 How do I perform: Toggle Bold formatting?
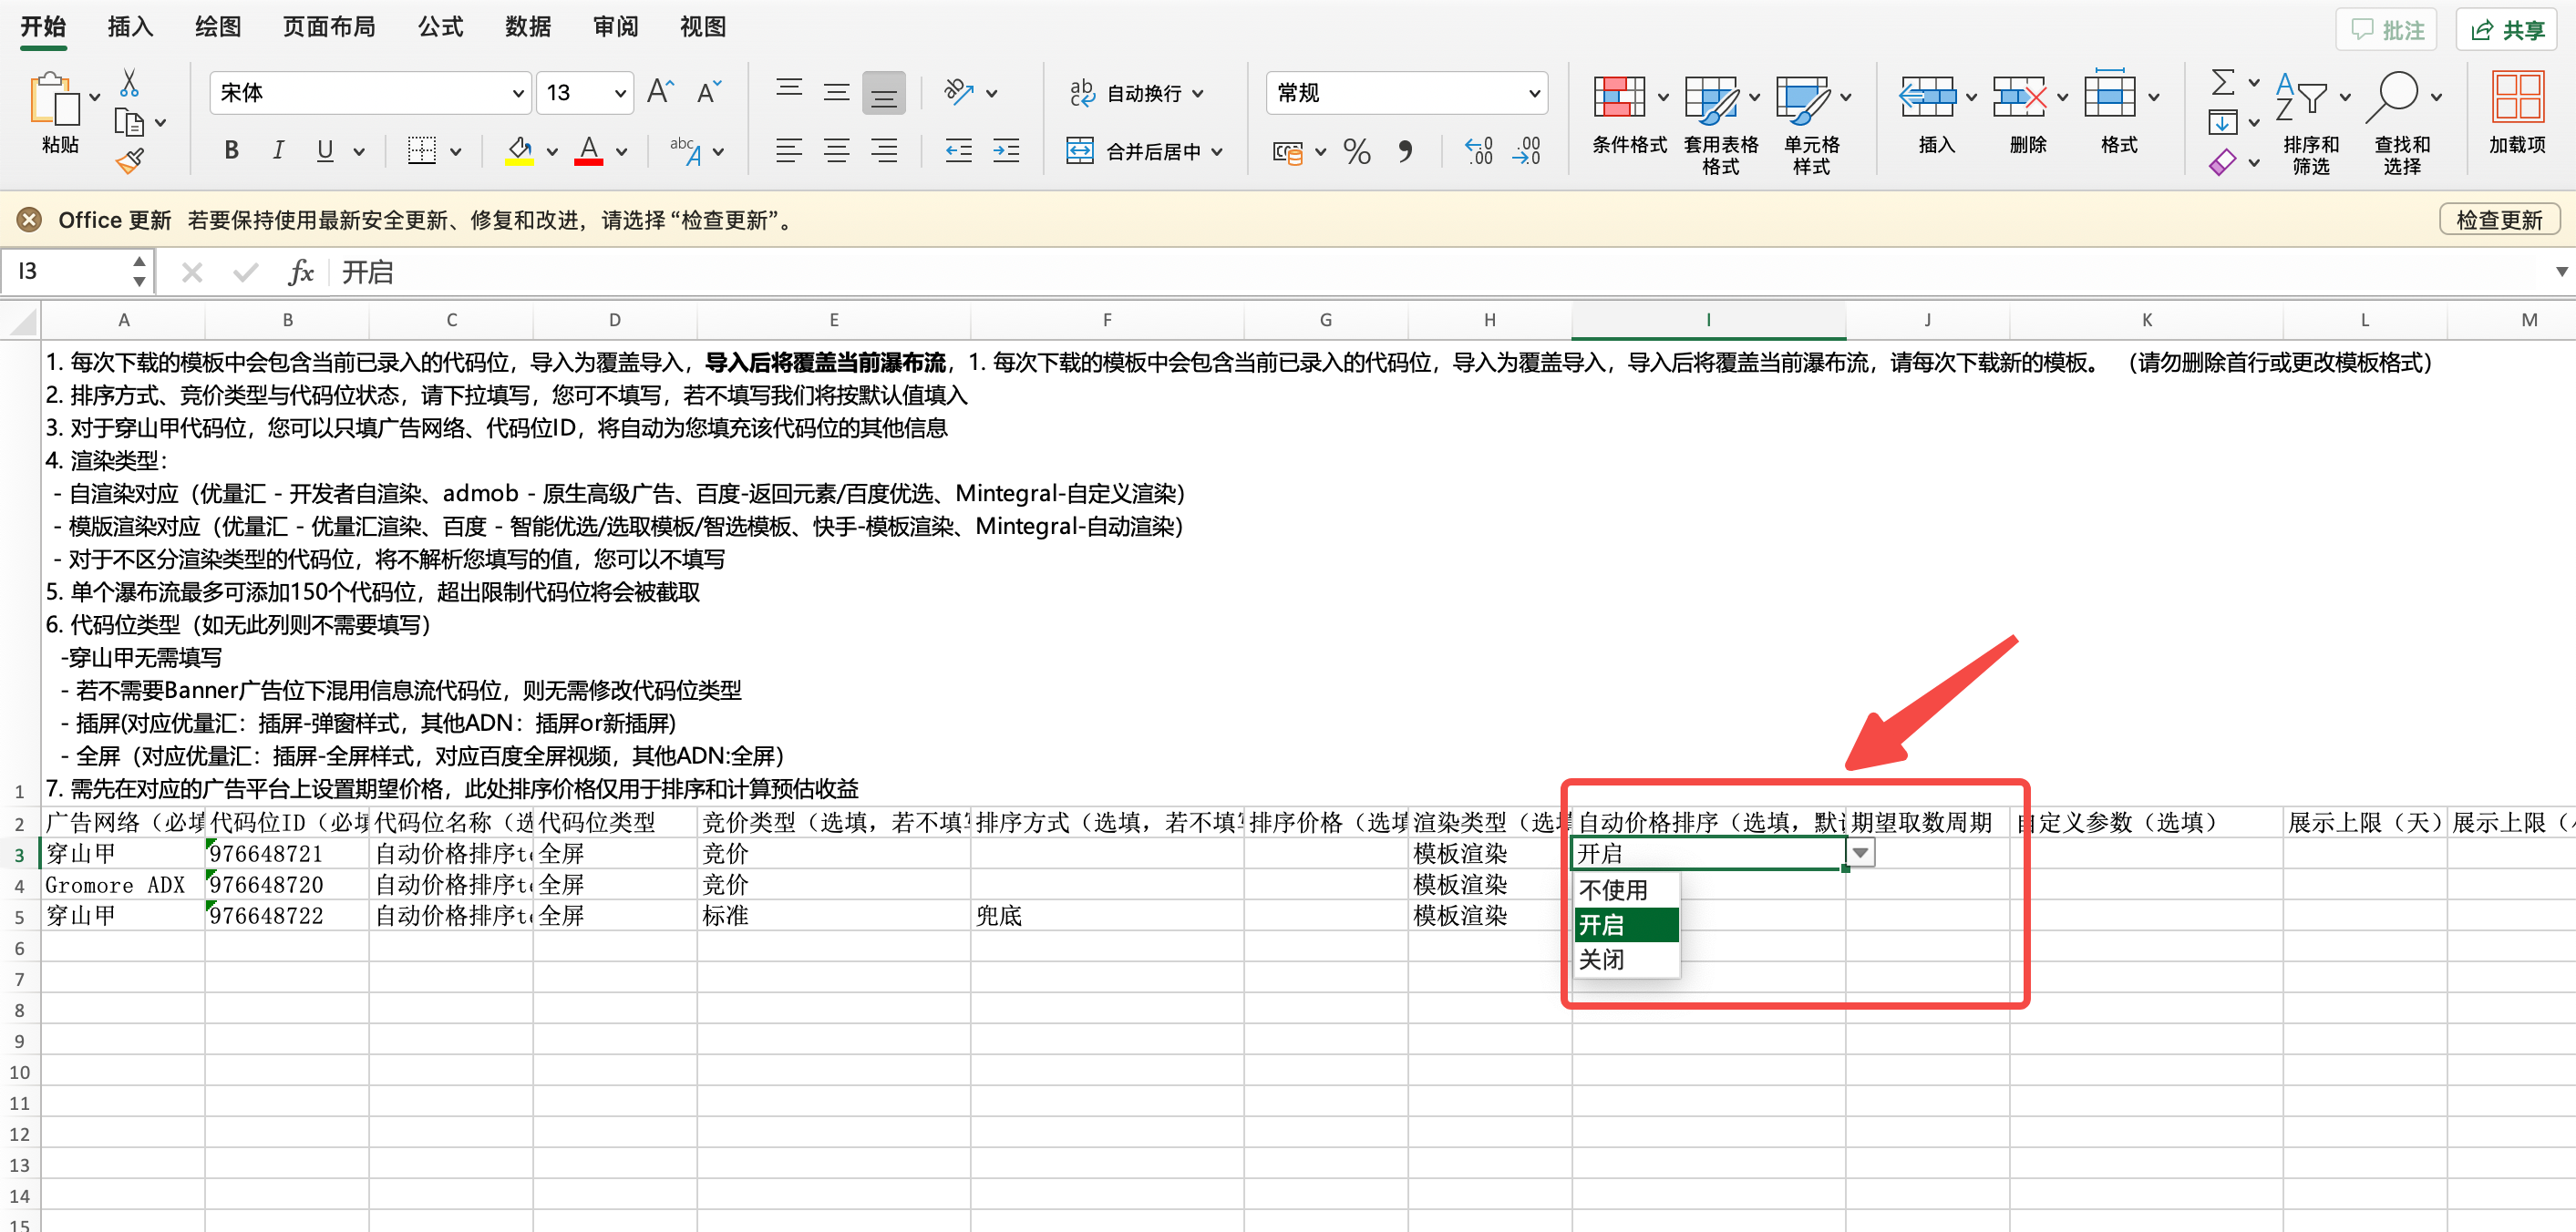(x=231, y=151)
